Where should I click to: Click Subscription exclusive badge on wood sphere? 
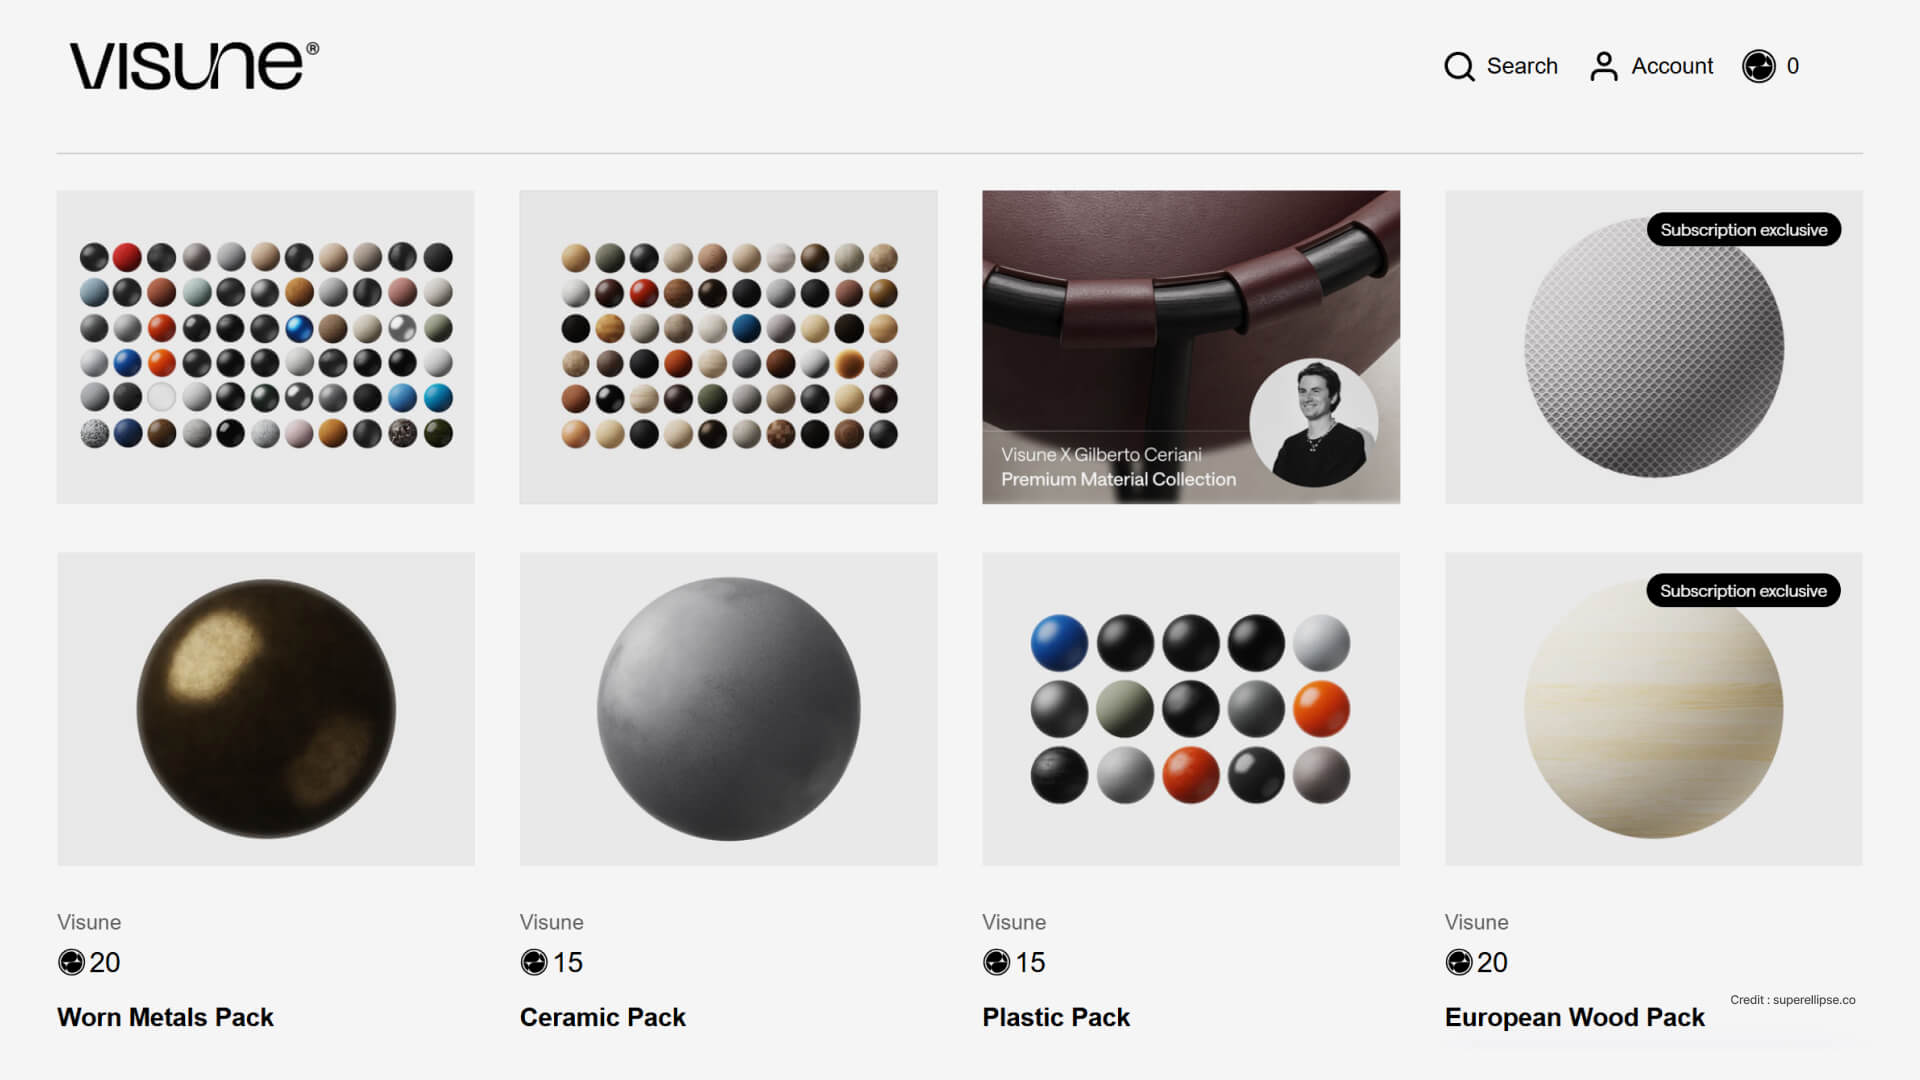(x=1744, y=591)
